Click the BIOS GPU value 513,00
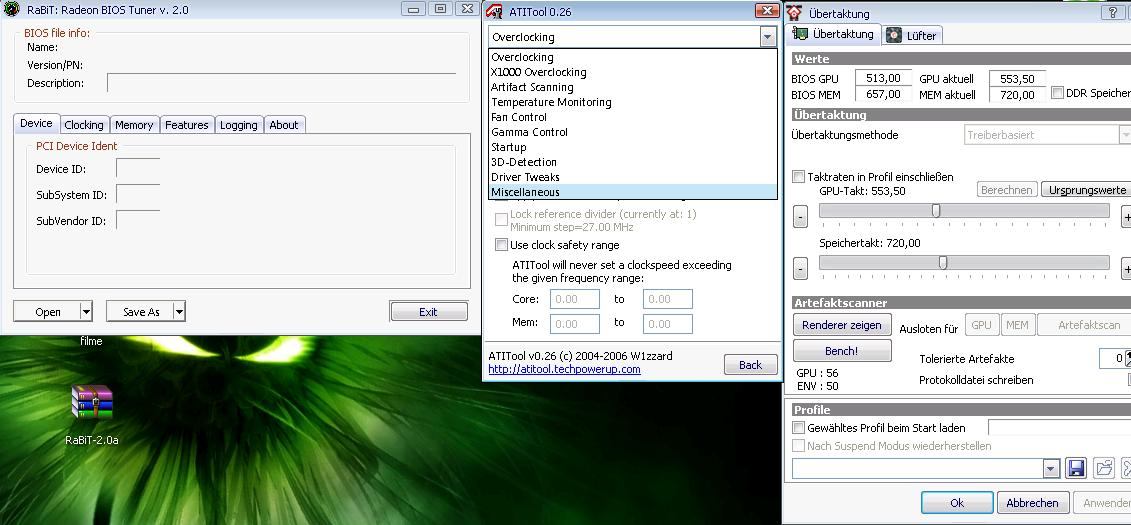Viewport: 1131px width, 525px height. coord(884,78)
